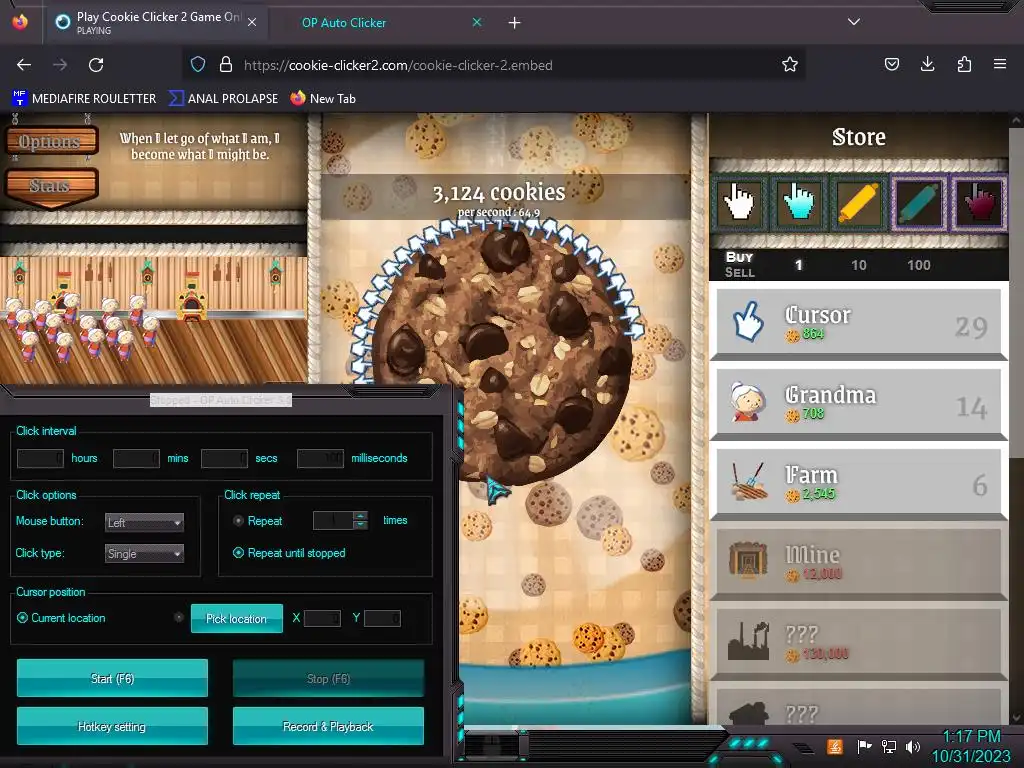1024x768 pixels.
Task: Click the X coordinate field
Action: (x=323, y=618)
